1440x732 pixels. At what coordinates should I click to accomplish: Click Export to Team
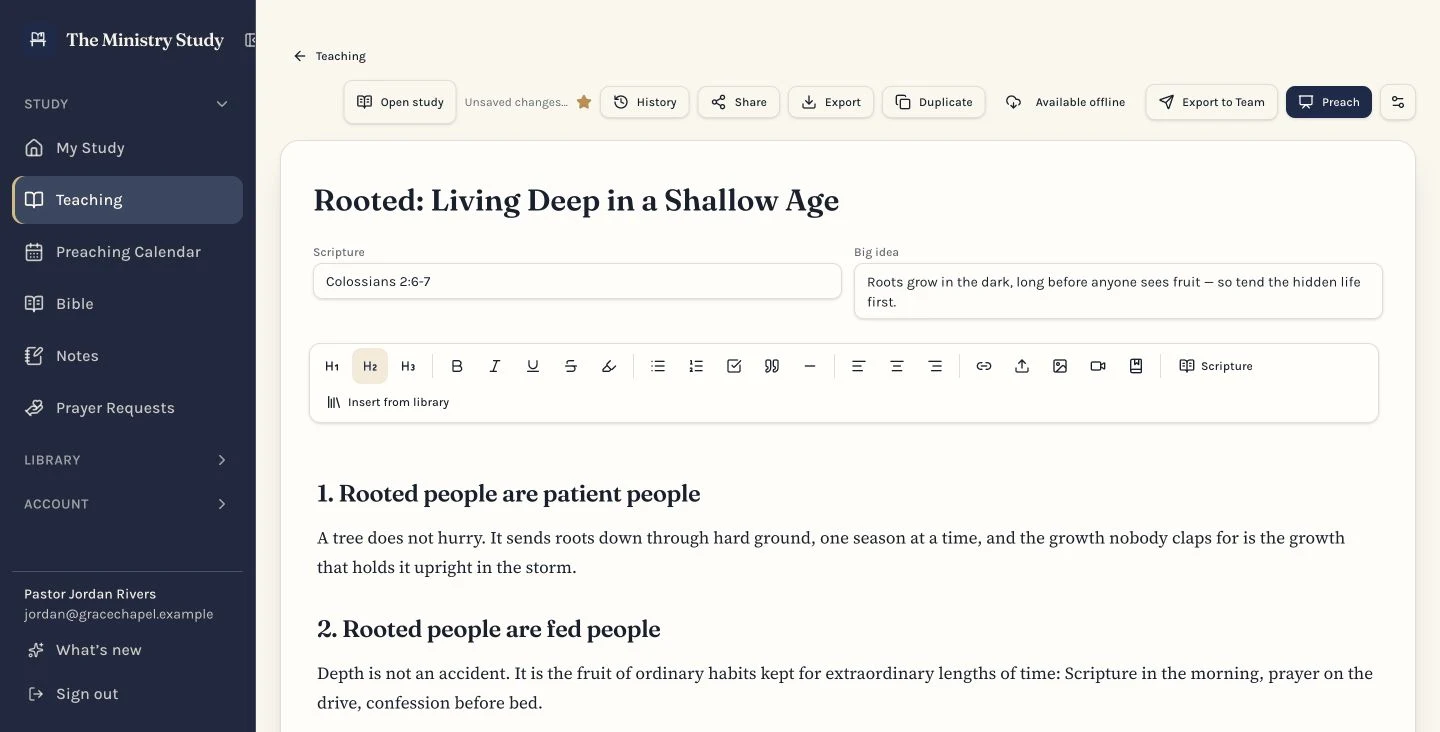1211,102
